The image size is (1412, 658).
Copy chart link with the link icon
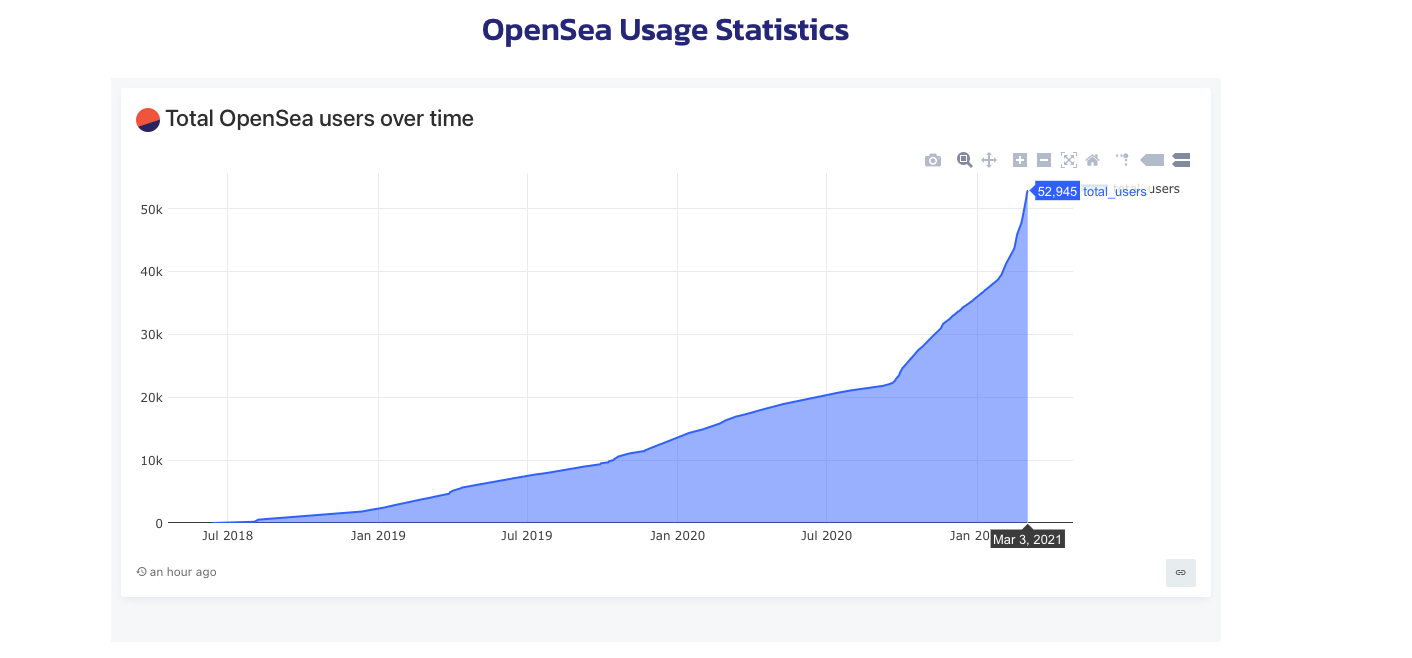point(1181,572)
